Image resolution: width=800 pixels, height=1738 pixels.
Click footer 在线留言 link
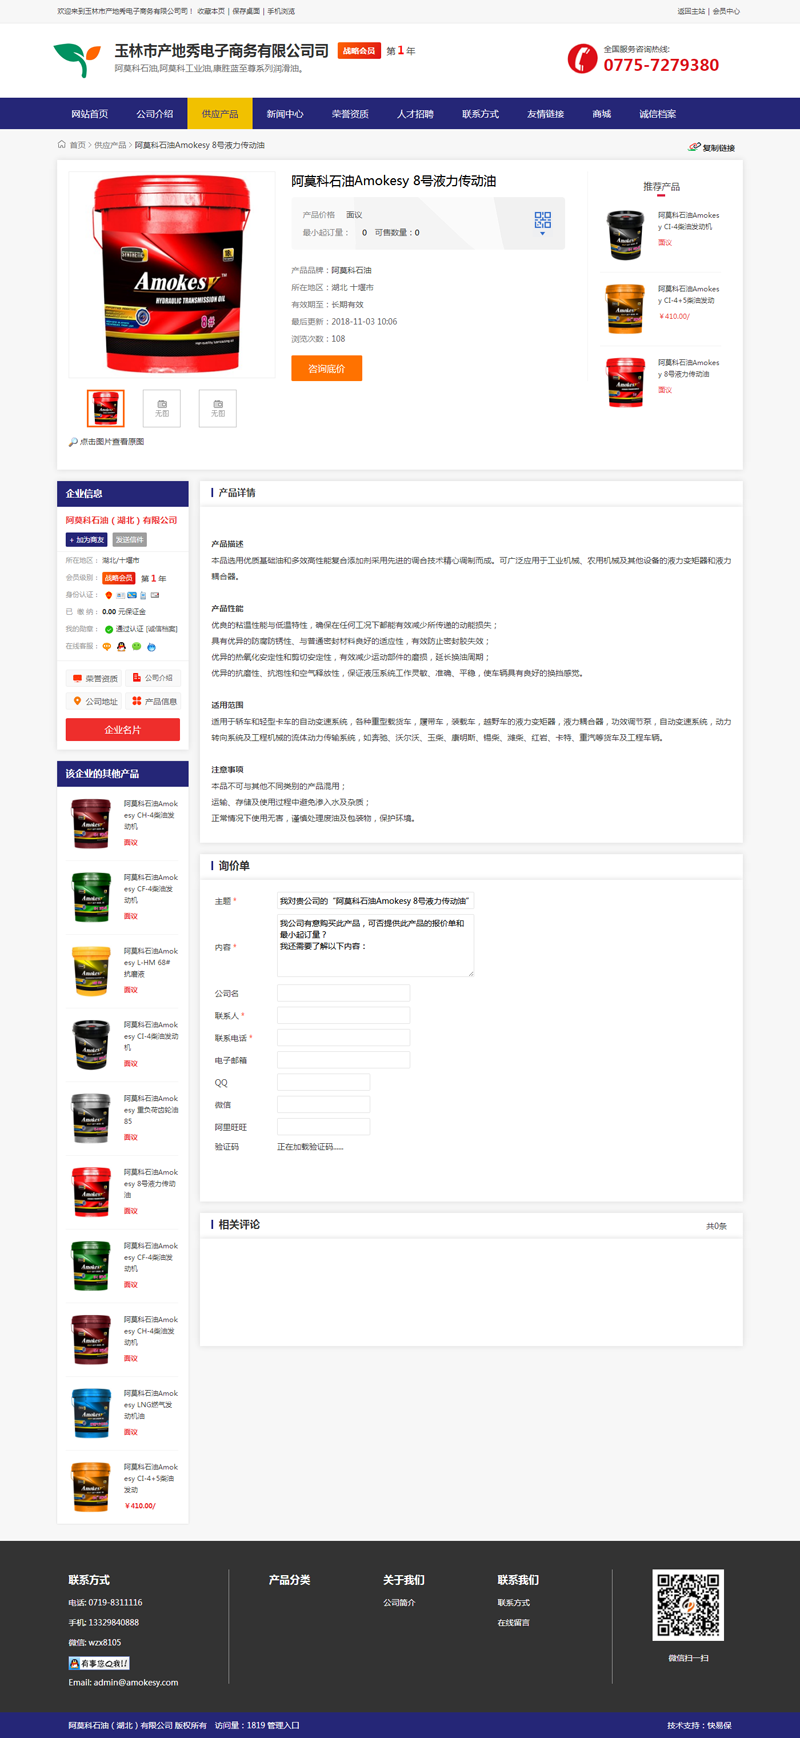coord(514,1622)
